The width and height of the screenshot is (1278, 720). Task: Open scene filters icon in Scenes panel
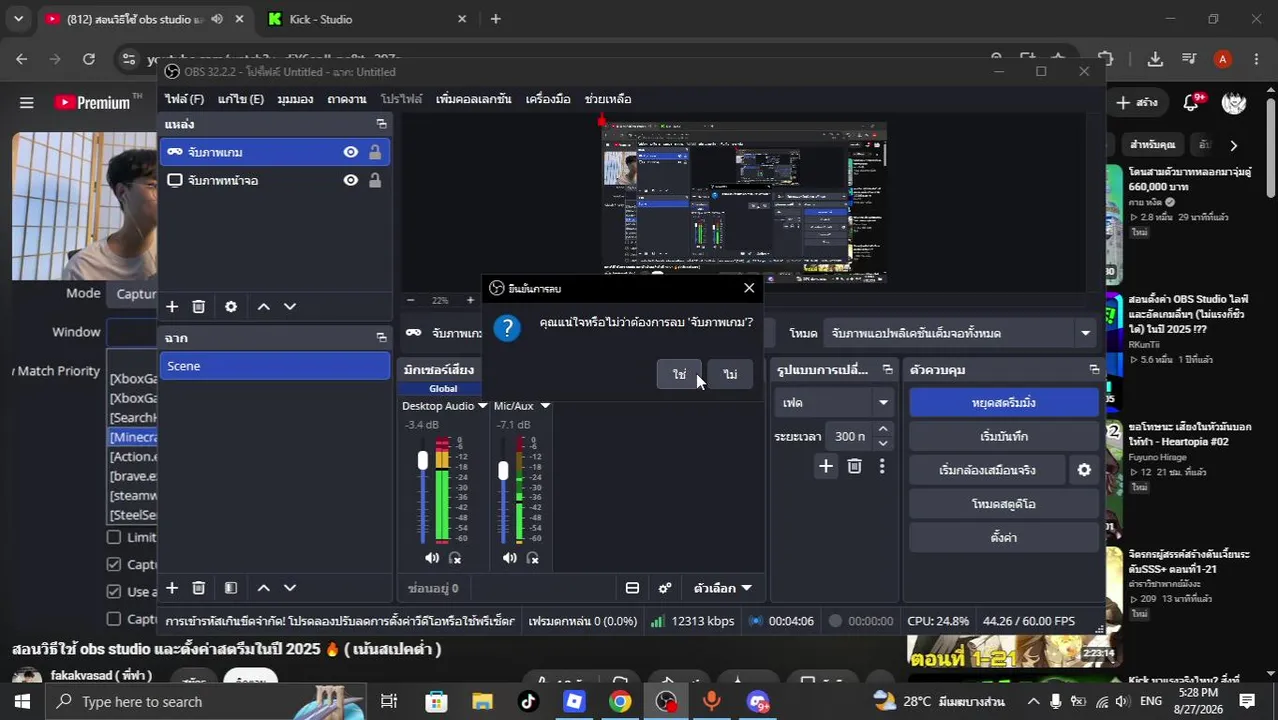(x=231, y=588)
